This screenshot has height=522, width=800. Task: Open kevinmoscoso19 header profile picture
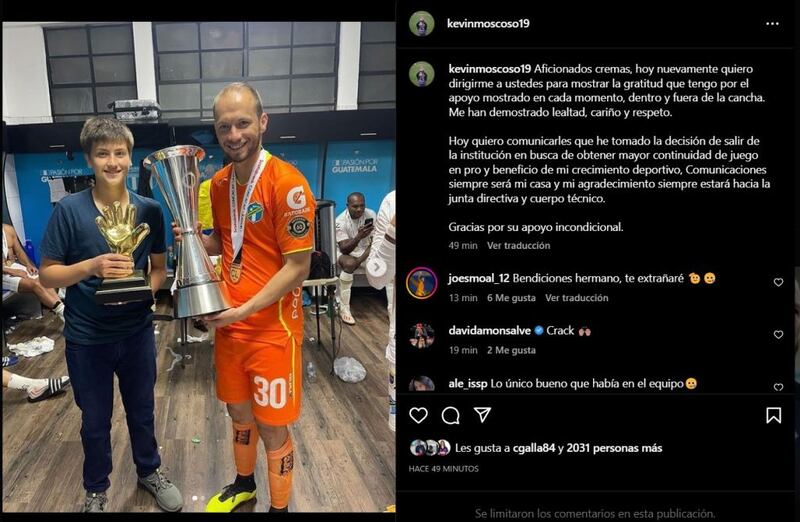421,23
